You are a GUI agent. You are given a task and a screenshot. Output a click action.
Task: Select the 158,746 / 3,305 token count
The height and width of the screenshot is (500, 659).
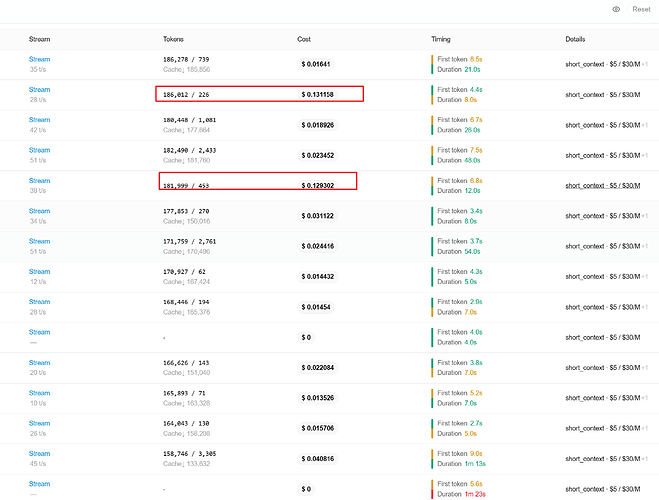coord(190,453)
